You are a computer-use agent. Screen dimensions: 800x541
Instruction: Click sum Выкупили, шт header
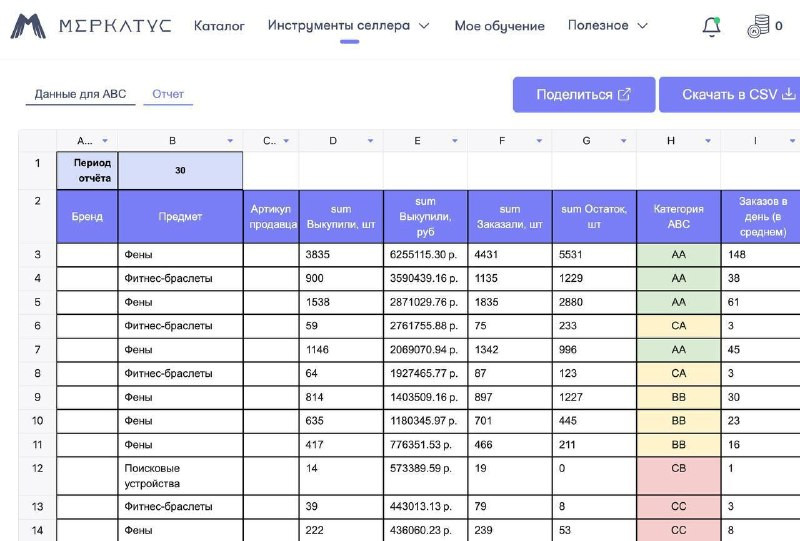click(x=341, y=217)
